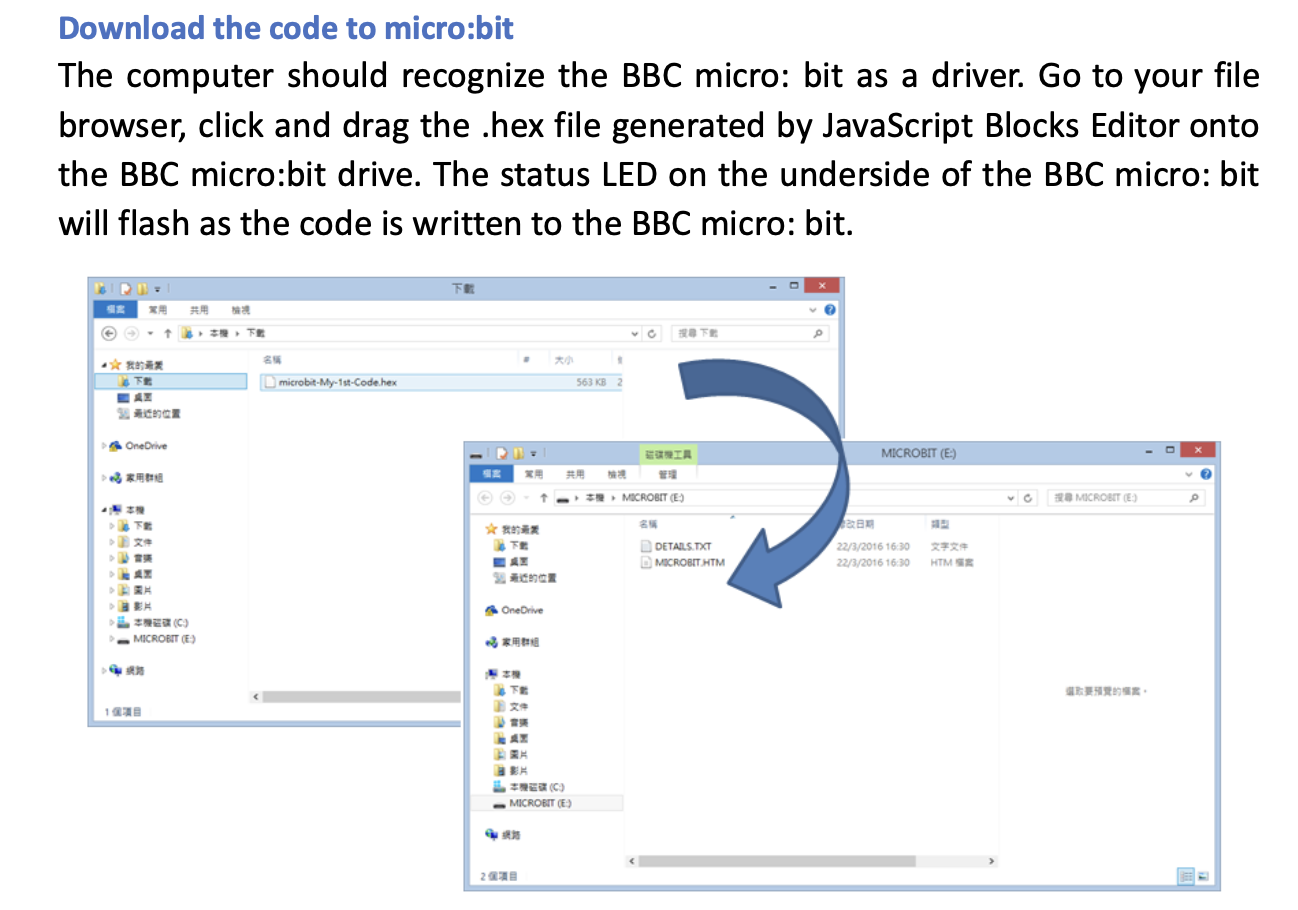Go up one level in MICROBIT window
The image size is (1298, 910).
(543, 497)
